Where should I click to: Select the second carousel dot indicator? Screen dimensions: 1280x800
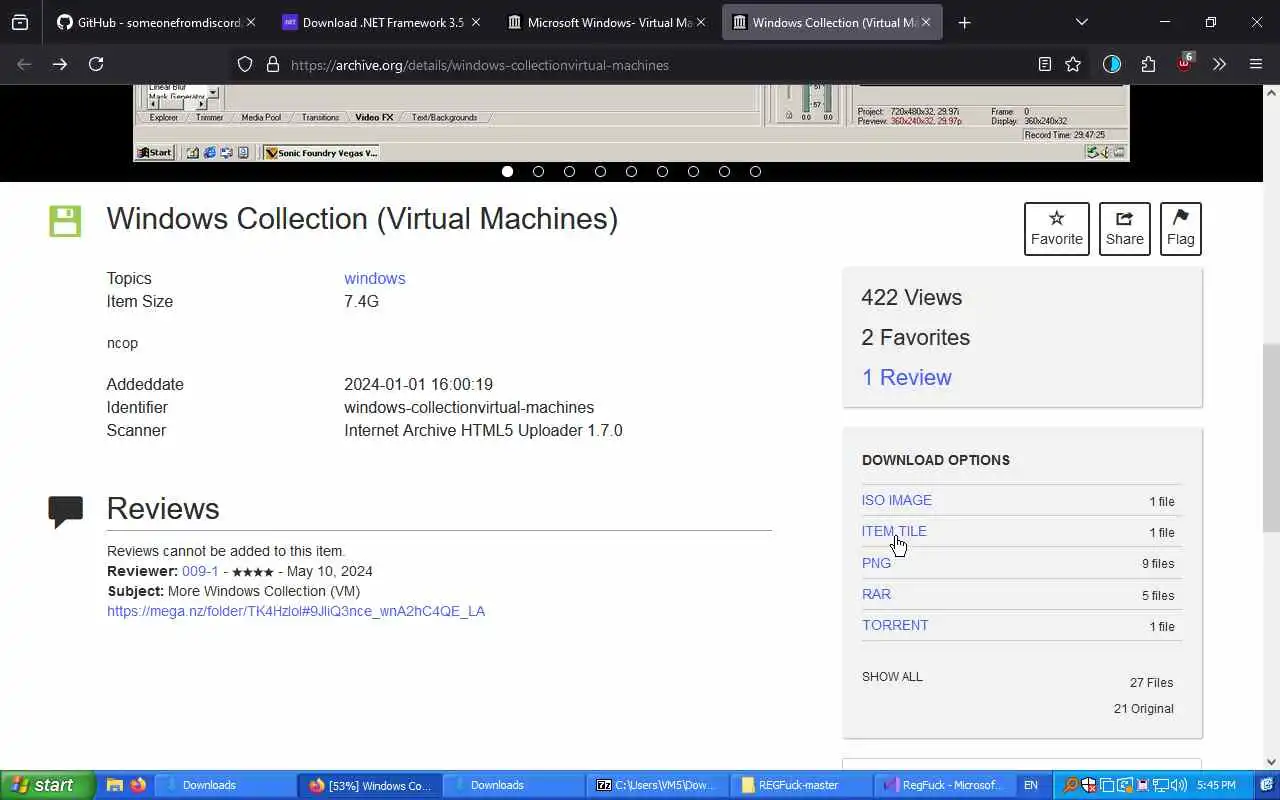point(538,171)
